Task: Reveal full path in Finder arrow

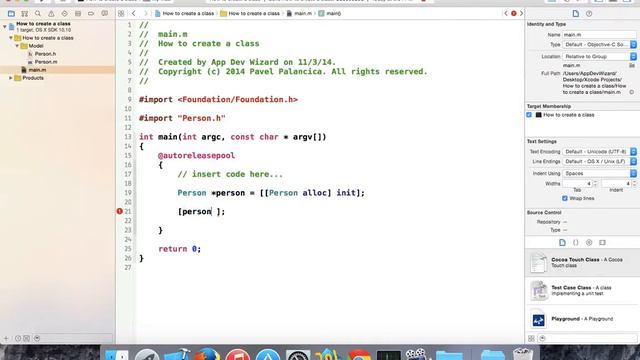Action: 631,92
